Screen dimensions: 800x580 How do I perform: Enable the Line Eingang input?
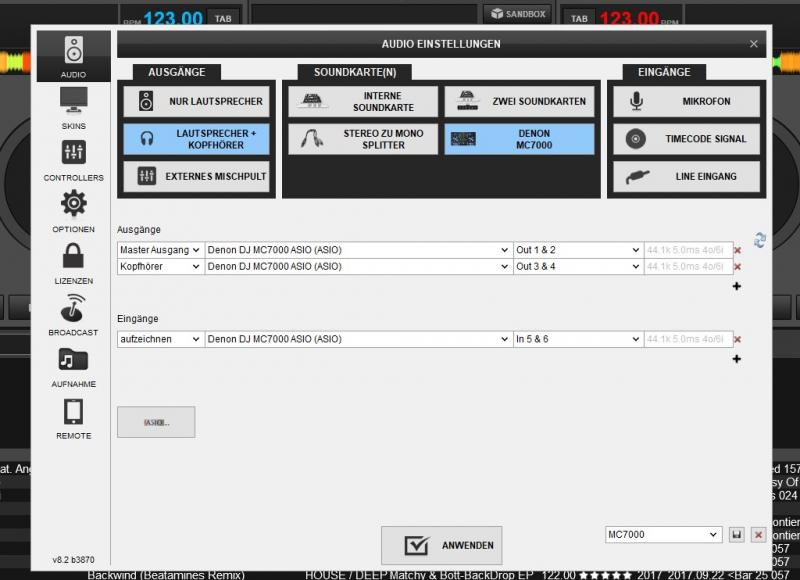click(x=686, y=176)
